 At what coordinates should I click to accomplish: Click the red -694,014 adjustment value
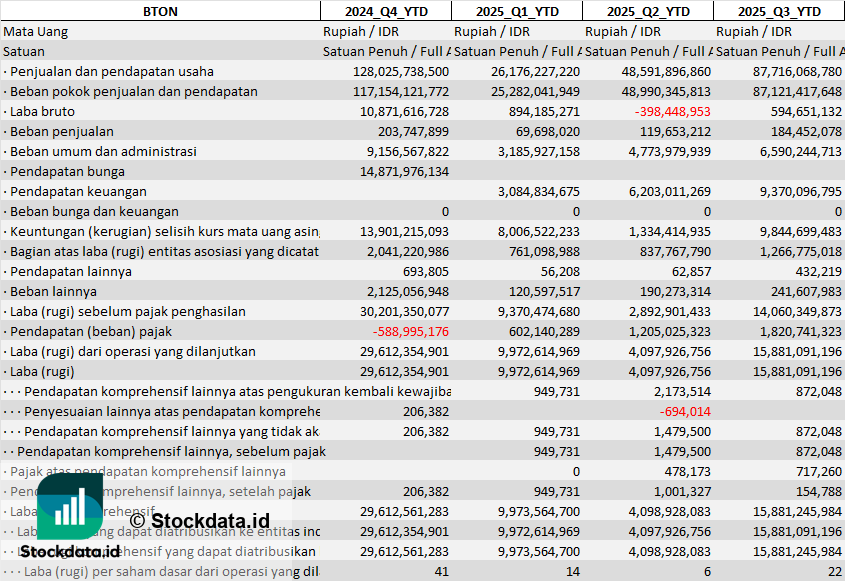click(685, 411)
